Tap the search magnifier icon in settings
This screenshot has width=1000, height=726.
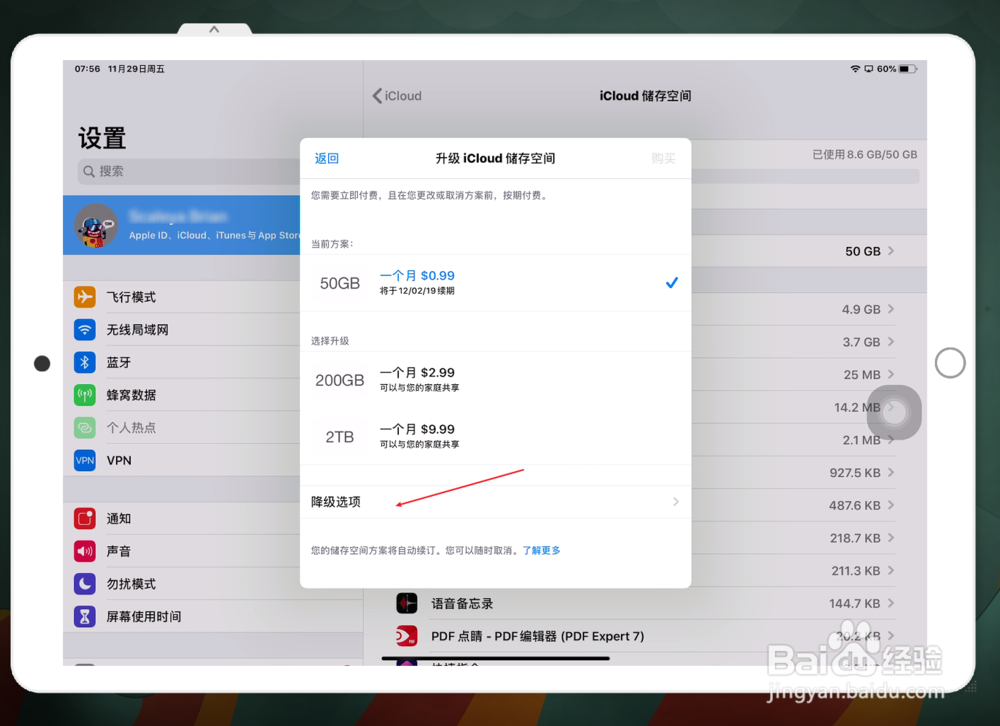coord(89,172)
